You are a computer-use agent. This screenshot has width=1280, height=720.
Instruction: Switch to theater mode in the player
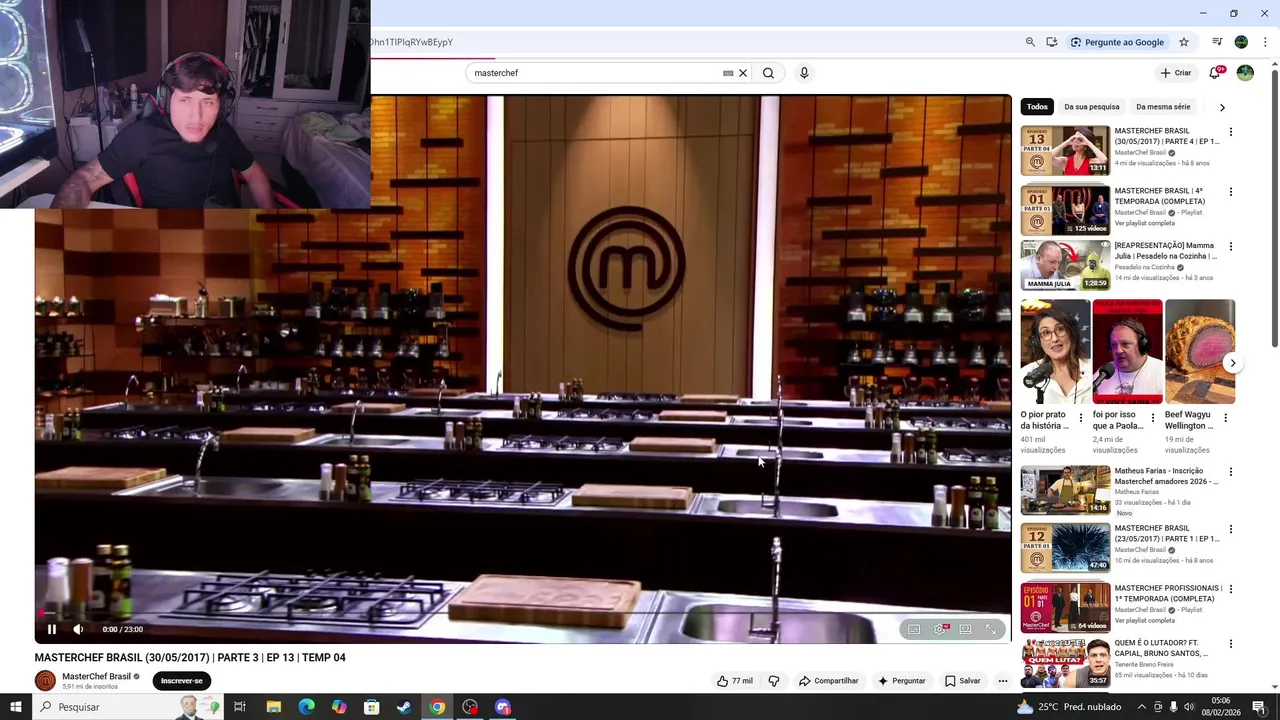pos(965,629)
